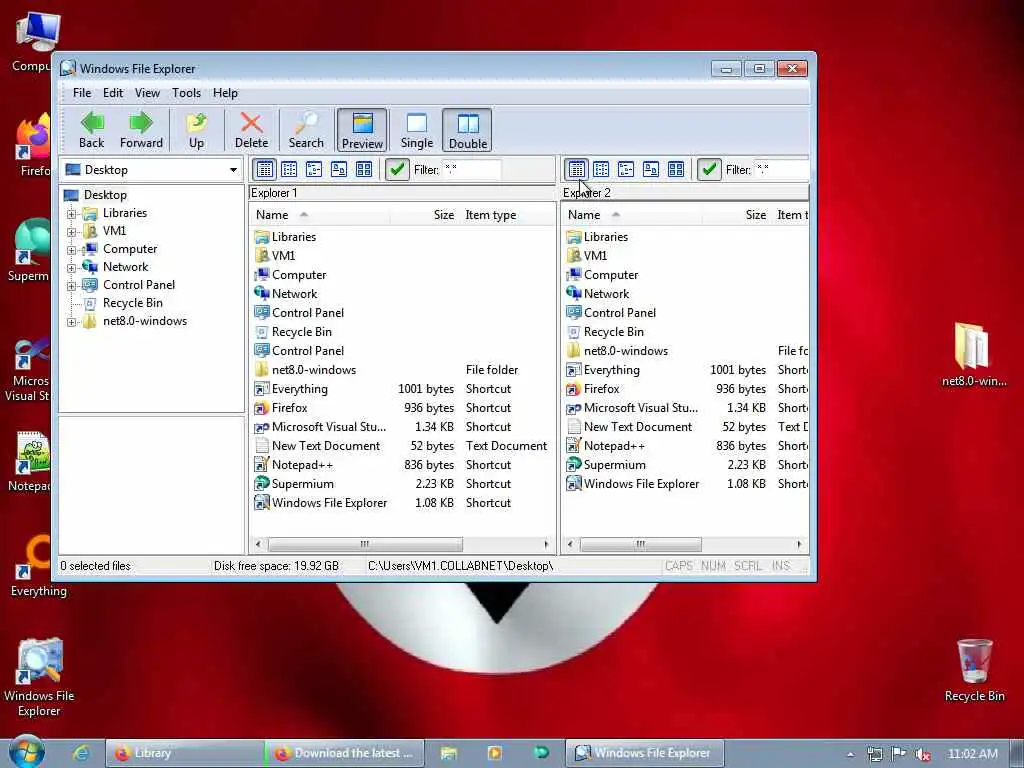The image size is (1024, 768).
Task: Select first view-mode icon in Explorer 1 toolbar
Action: [264, 170]
